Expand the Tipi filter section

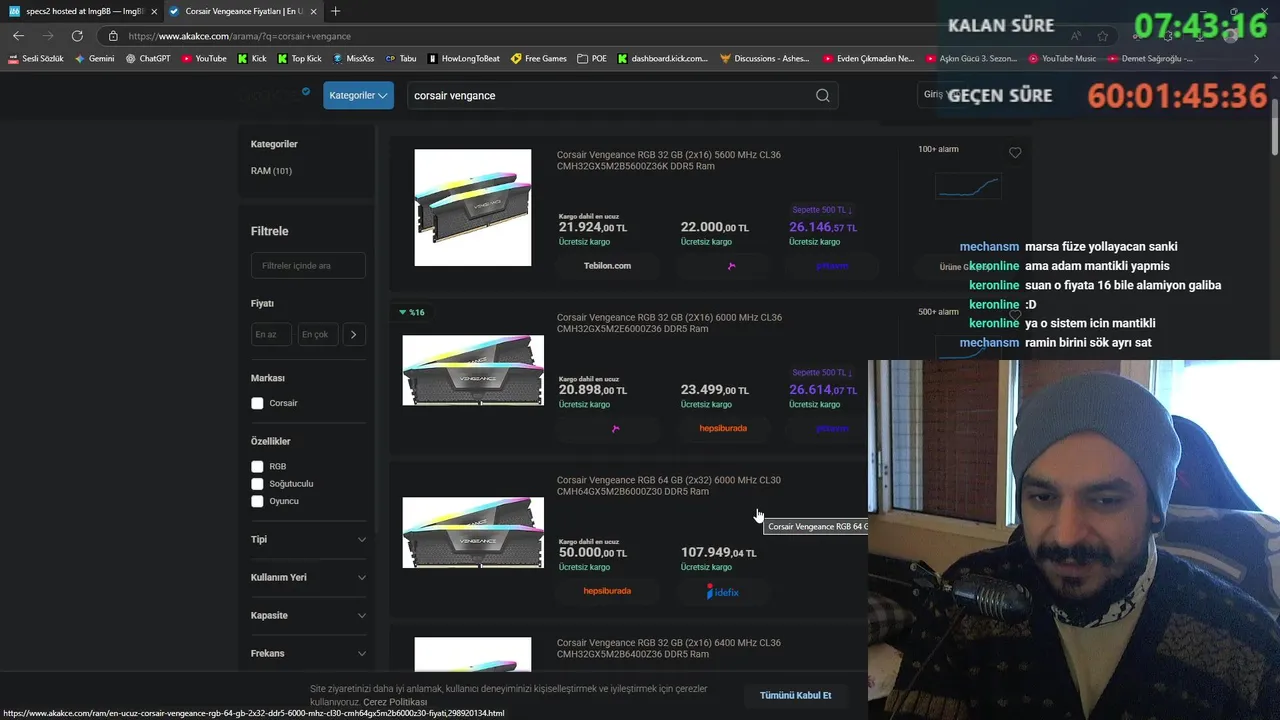[308, 539]
